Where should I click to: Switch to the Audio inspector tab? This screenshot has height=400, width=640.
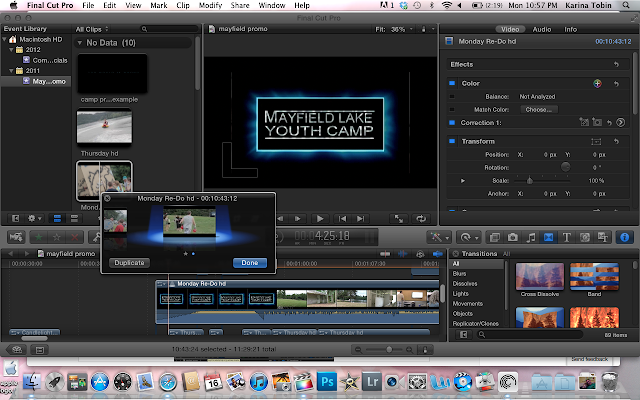tap(542, 29)
